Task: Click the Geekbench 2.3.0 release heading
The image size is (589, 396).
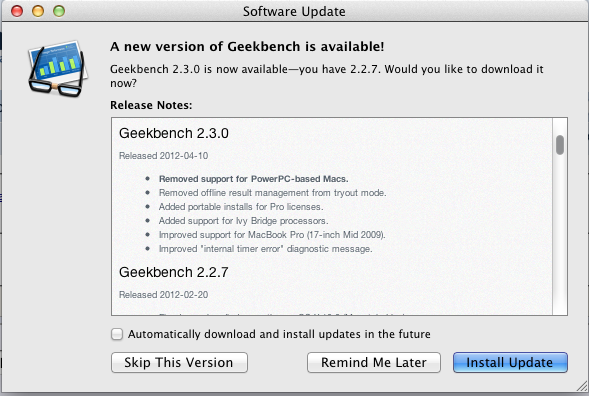Action: click(x=174, y=133)
